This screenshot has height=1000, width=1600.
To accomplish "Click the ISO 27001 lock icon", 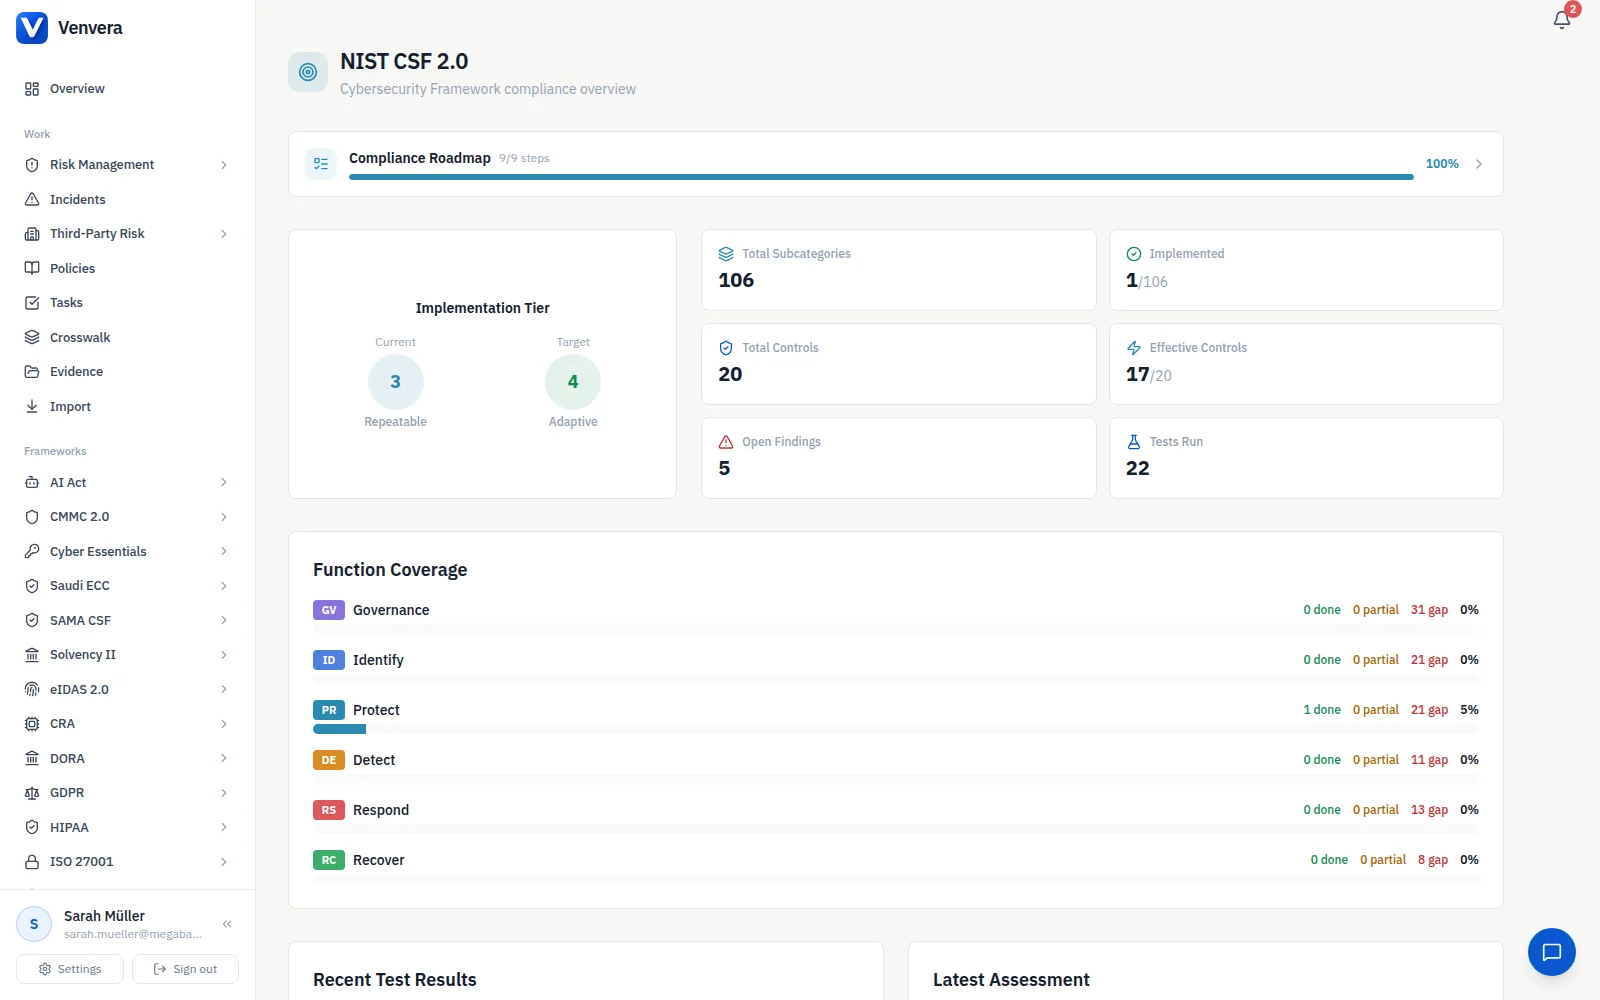I will click(x=32, y=862).
